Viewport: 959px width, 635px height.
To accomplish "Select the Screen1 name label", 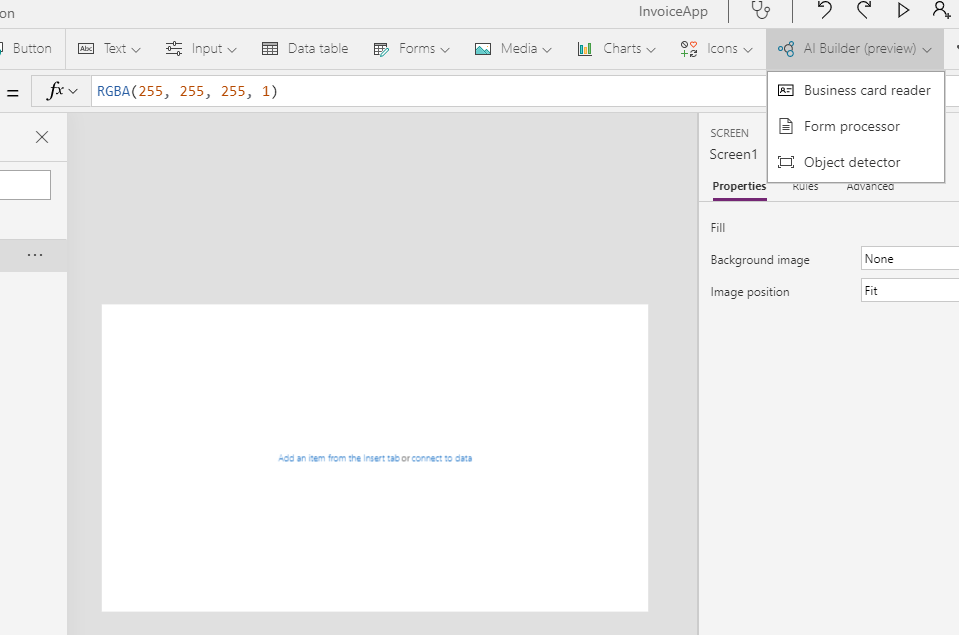I will click(x=733, y=154).
